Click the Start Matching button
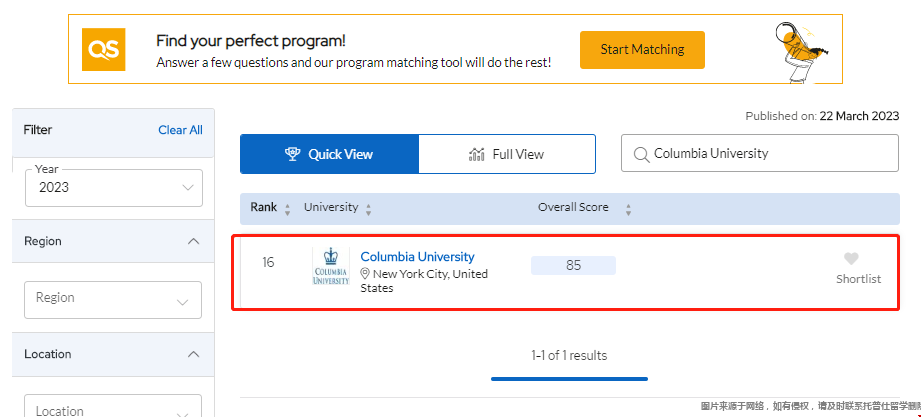921x417 pixels. pyautogui.click(x=642, y=50)
